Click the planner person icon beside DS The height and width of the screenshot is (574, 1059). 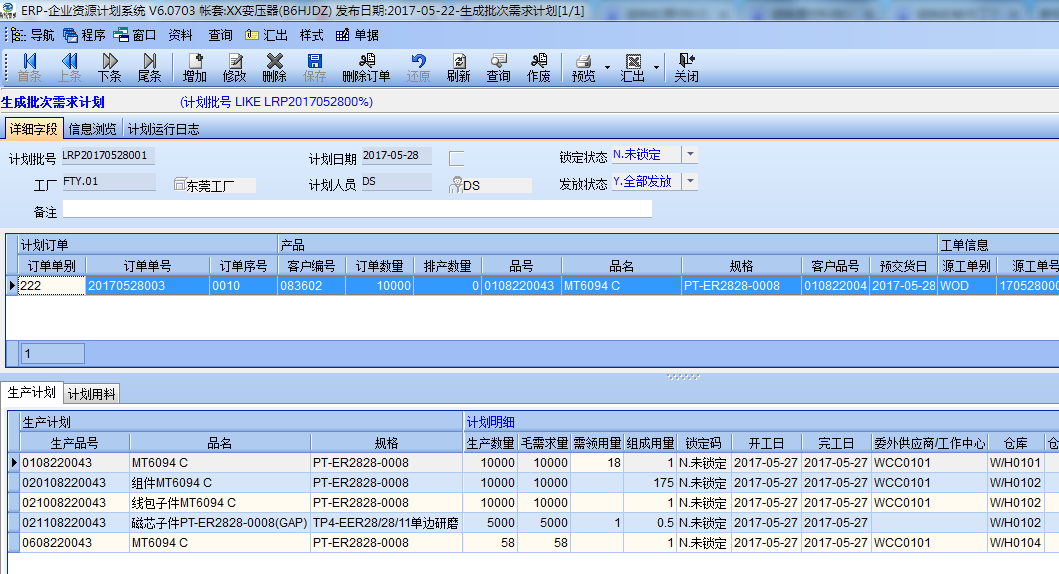(456, 185)
